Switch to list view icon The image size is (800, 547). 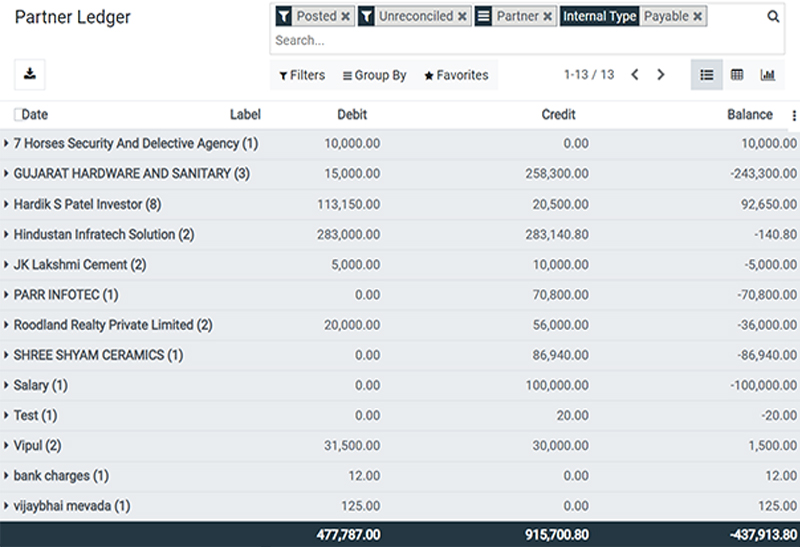(707, 75)
